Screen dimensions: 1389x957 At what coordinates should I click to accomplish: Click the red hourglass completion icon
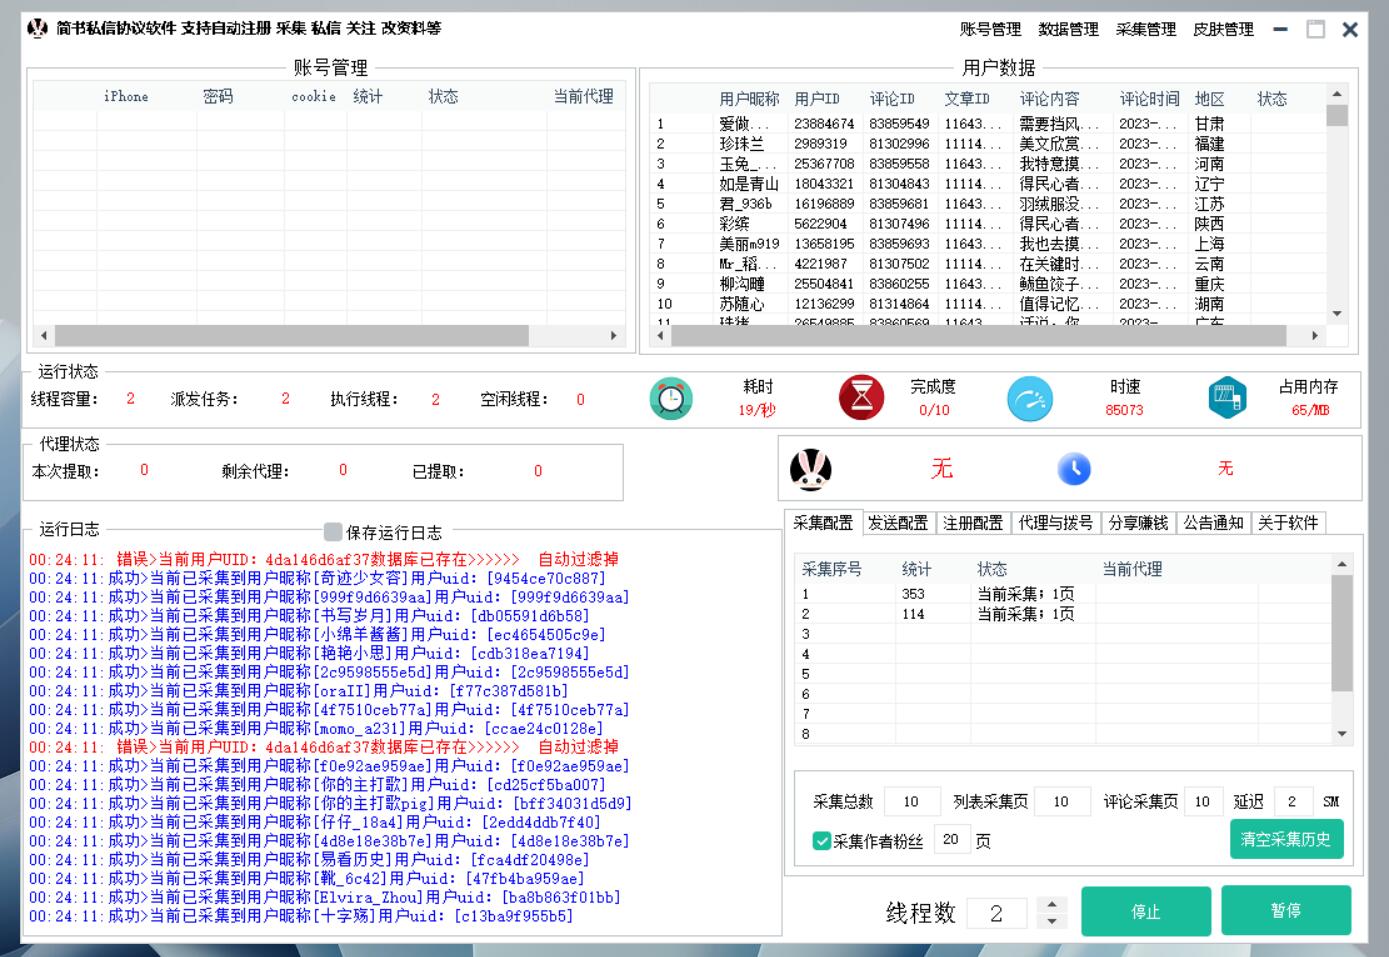pyautogui.click(x=861, y=398)
